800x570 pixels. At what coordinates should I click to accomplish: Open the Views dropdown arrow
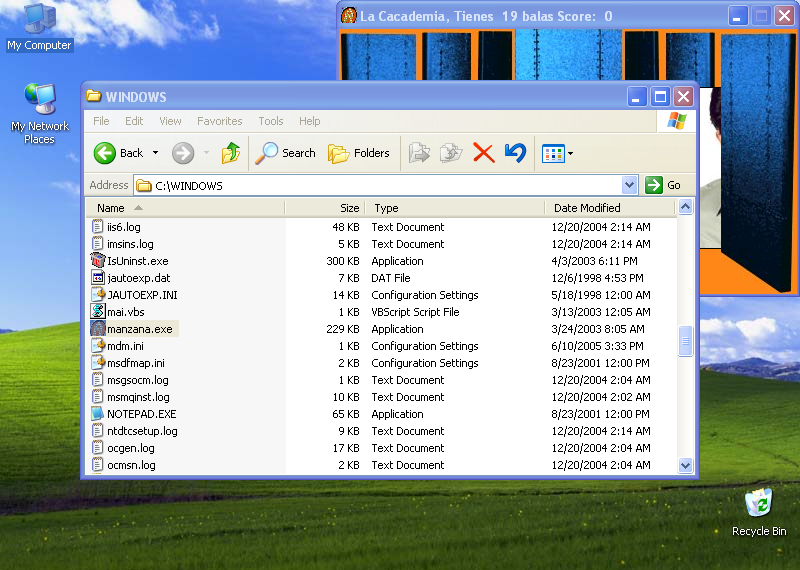pos(570,153)
